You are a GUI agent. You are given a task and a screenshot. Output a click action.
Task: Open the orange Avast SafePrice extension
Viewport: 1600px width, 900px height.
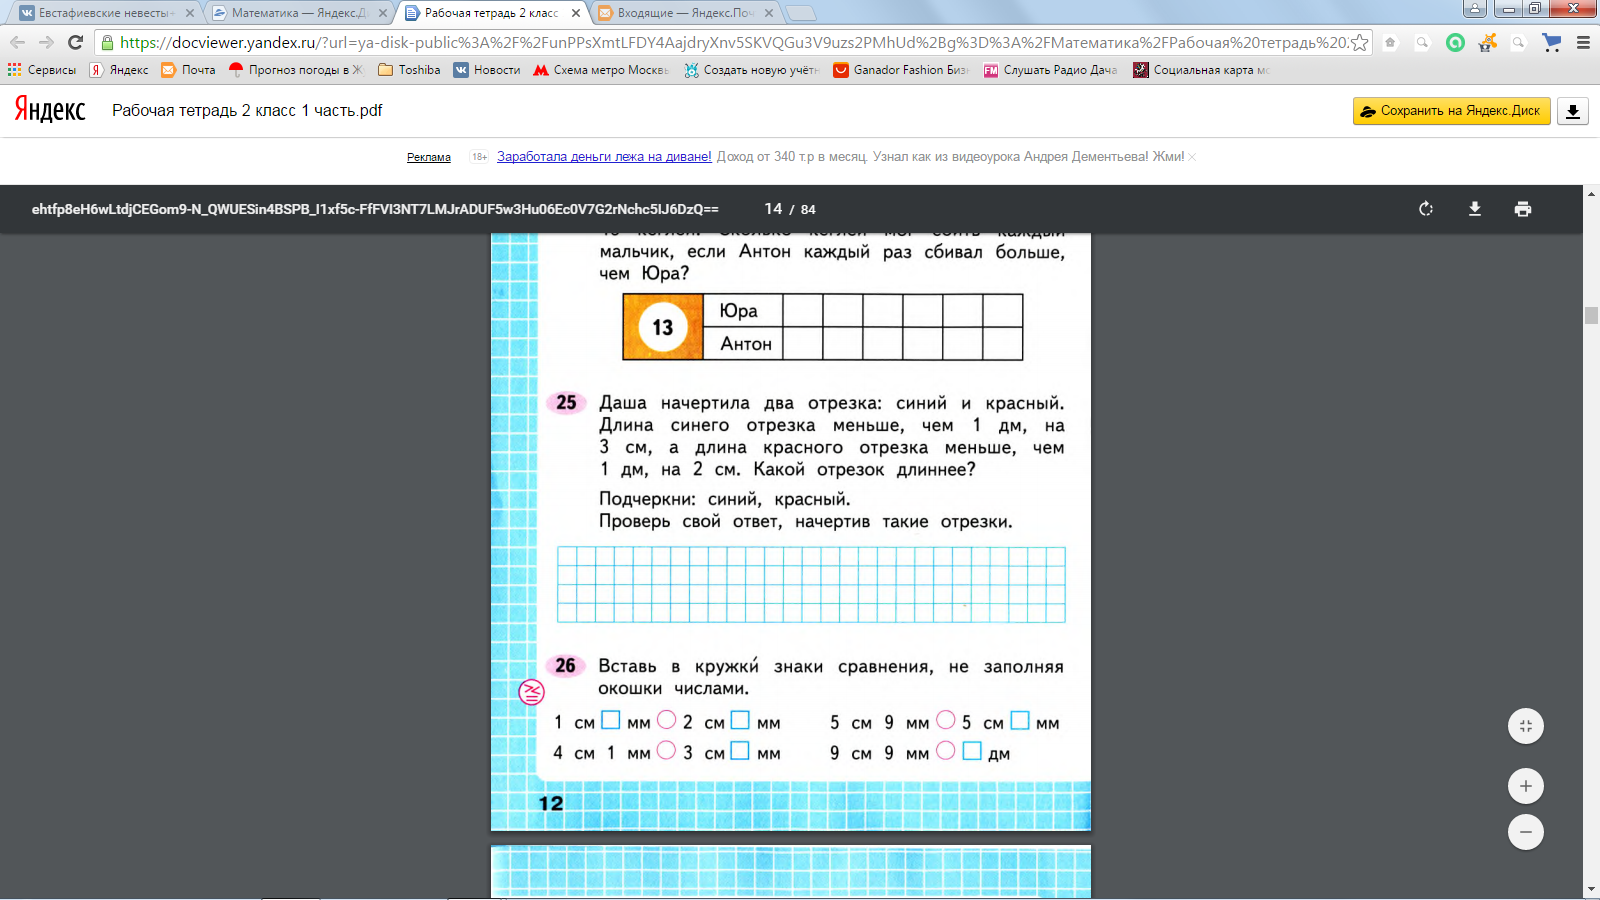(1488, 42)
